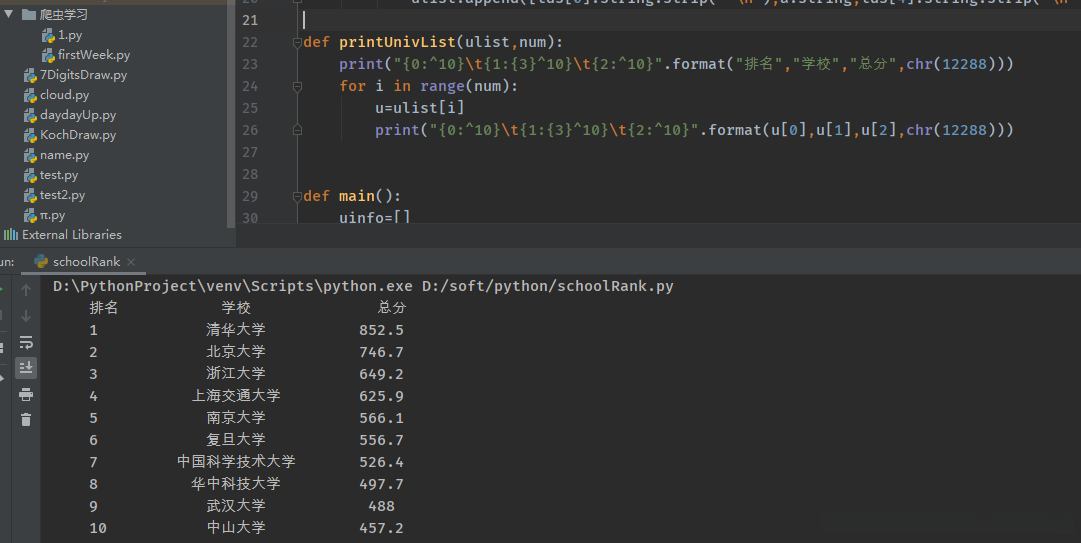Click score 852.5 in console output
Screen dimensions: 1081x543
381,330
